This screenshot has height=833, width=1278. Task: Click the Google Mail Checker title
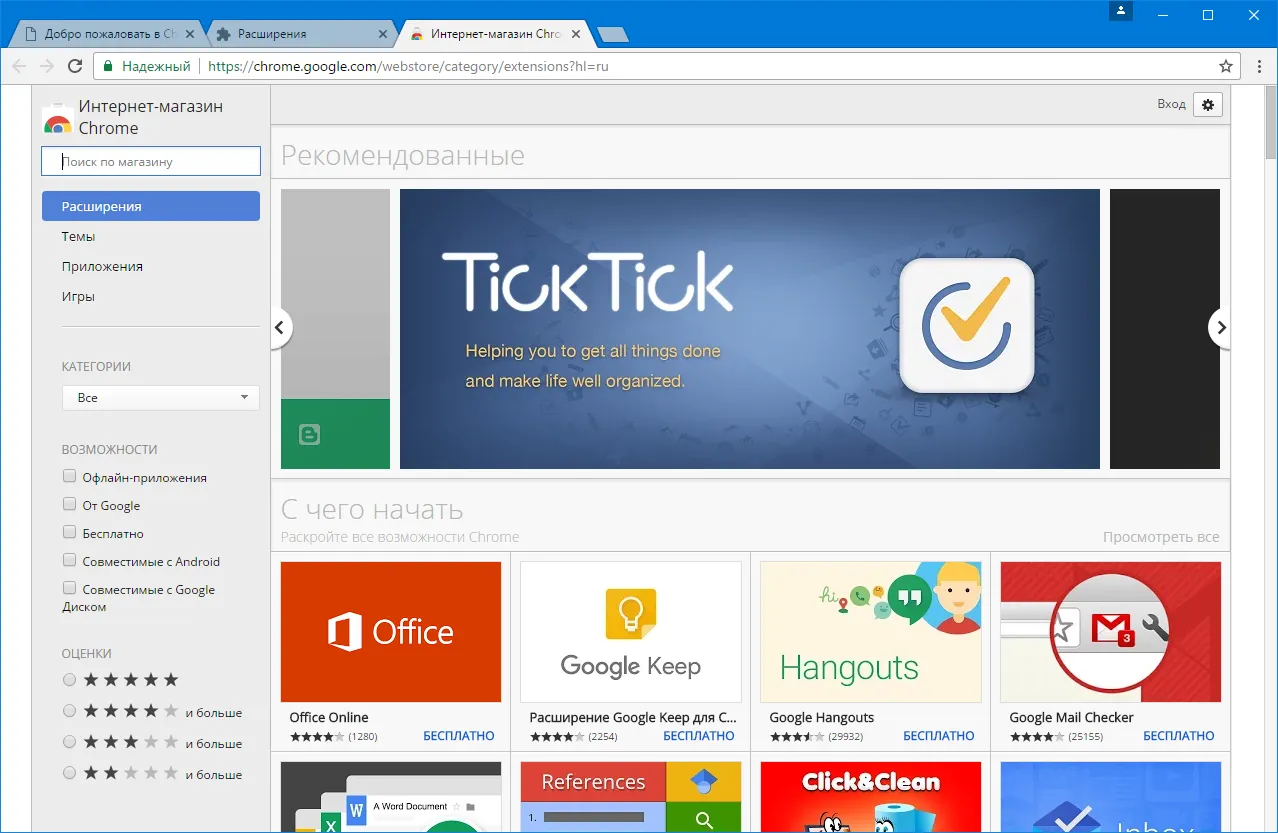point(1071,717)
